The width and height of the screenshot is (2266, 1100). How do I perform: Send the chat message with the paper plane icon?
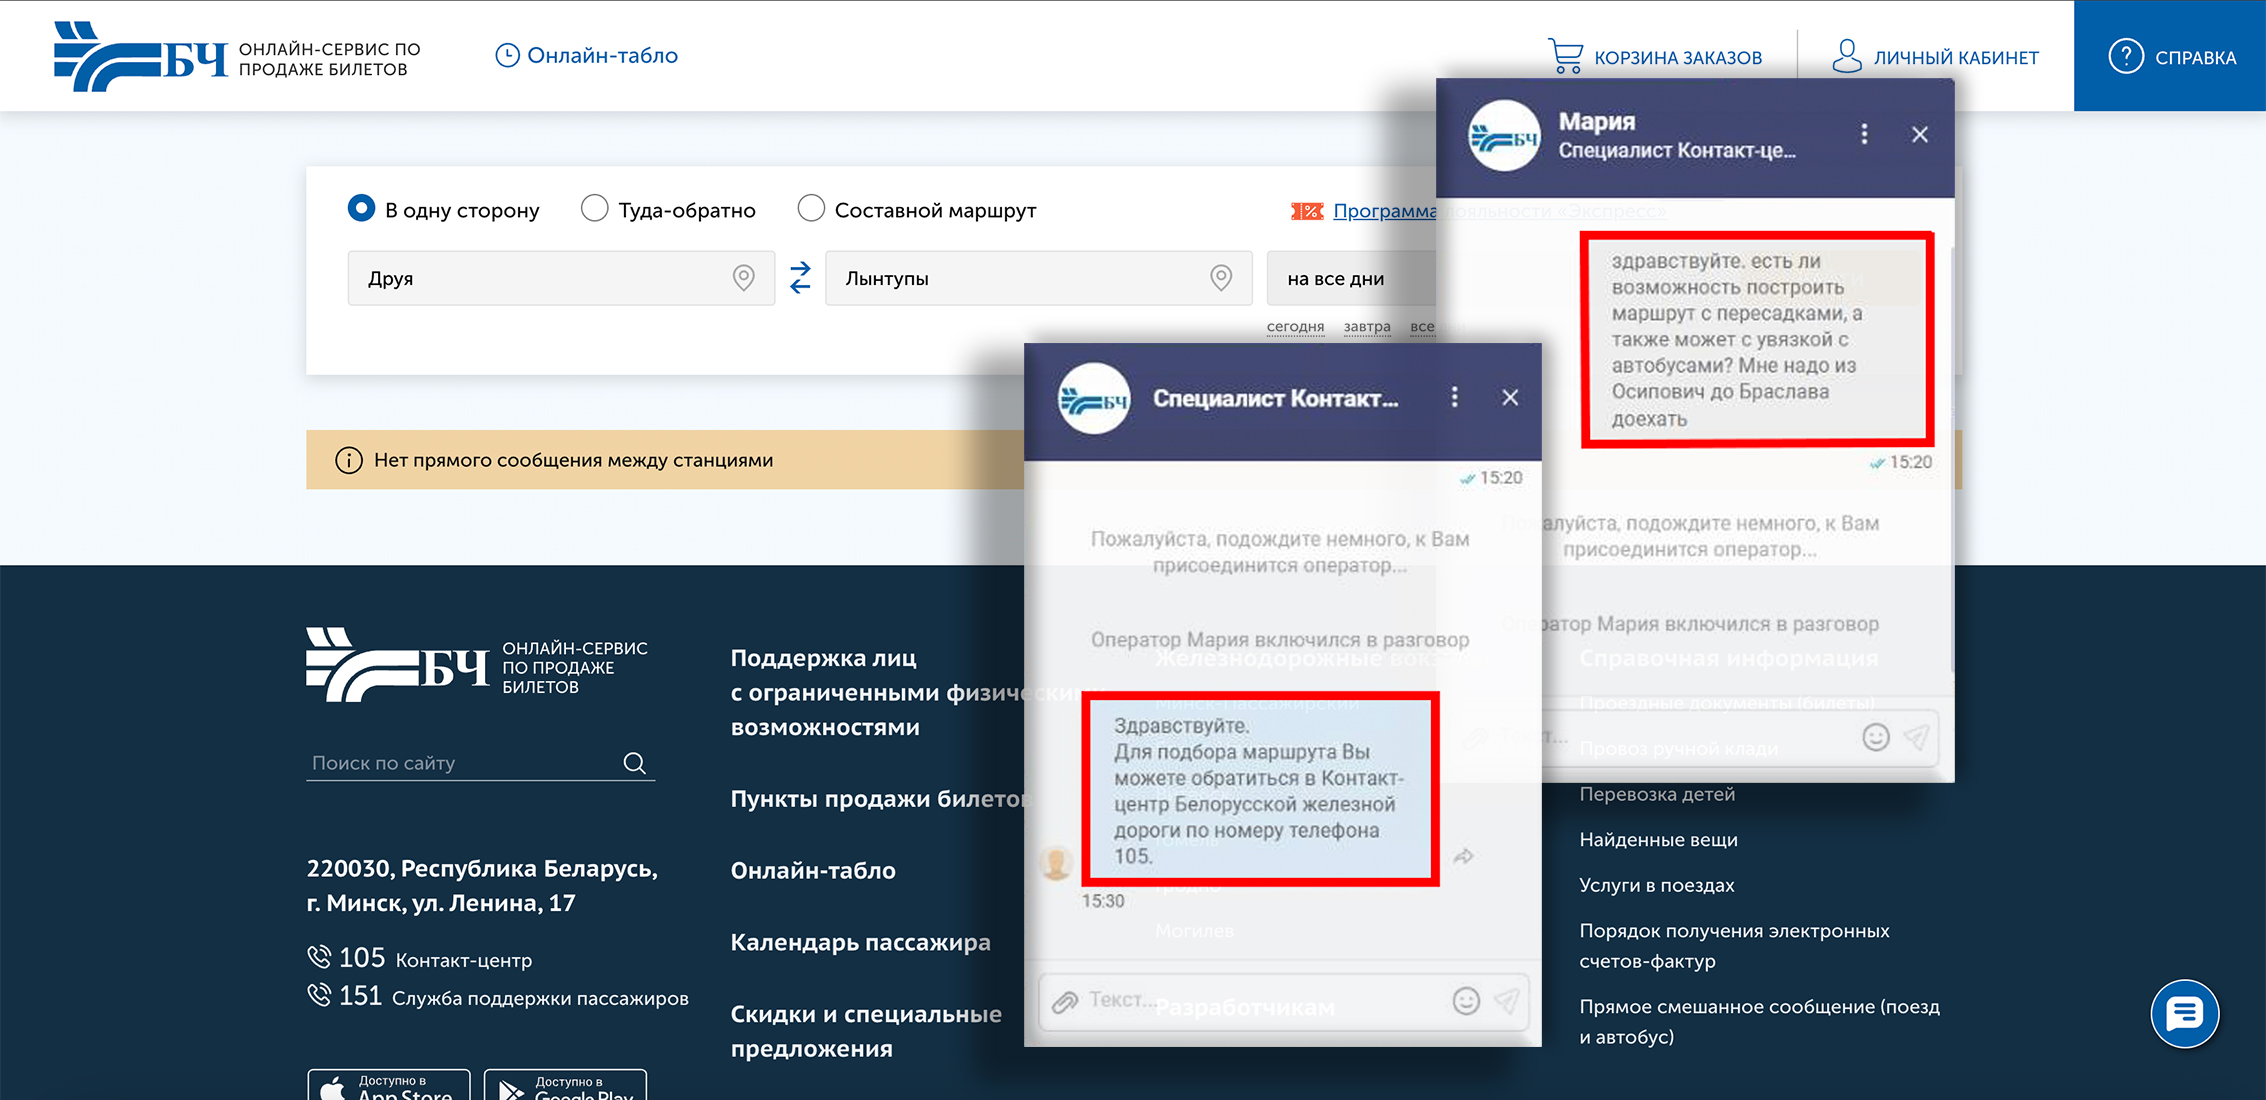point(1509,1001)
